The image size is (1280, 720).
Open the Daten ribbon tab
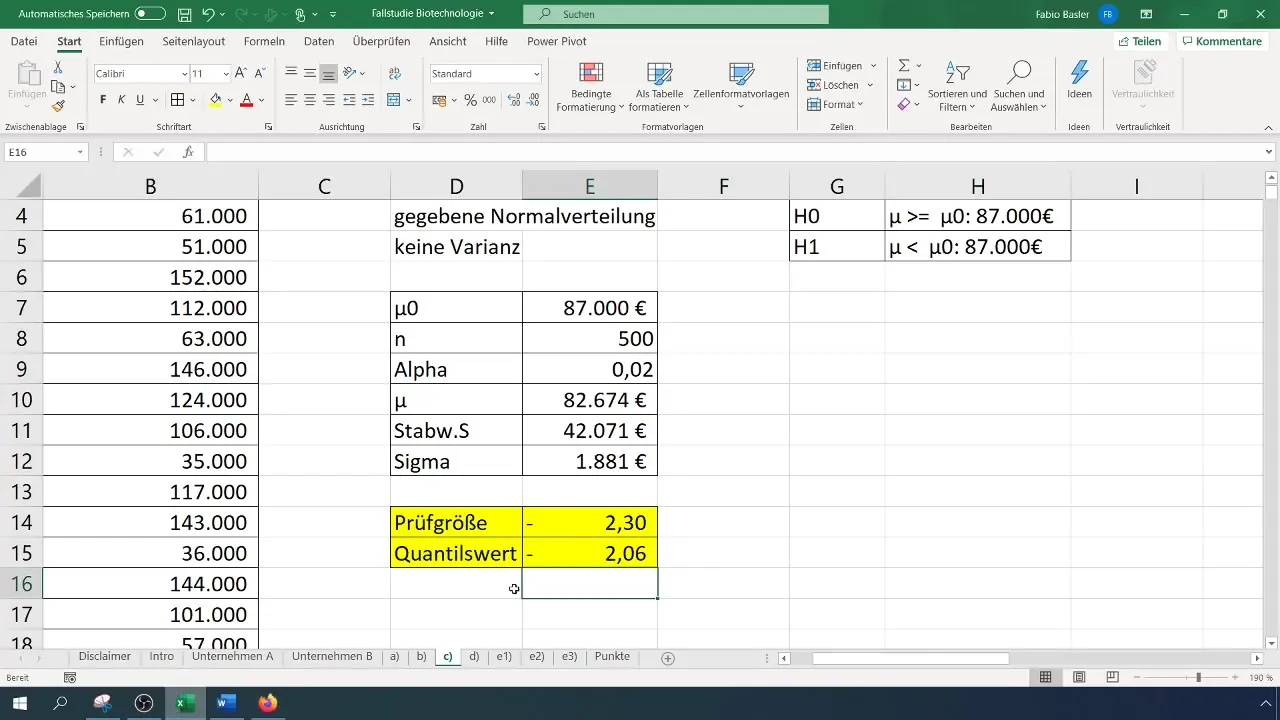(x=319, y=41)
